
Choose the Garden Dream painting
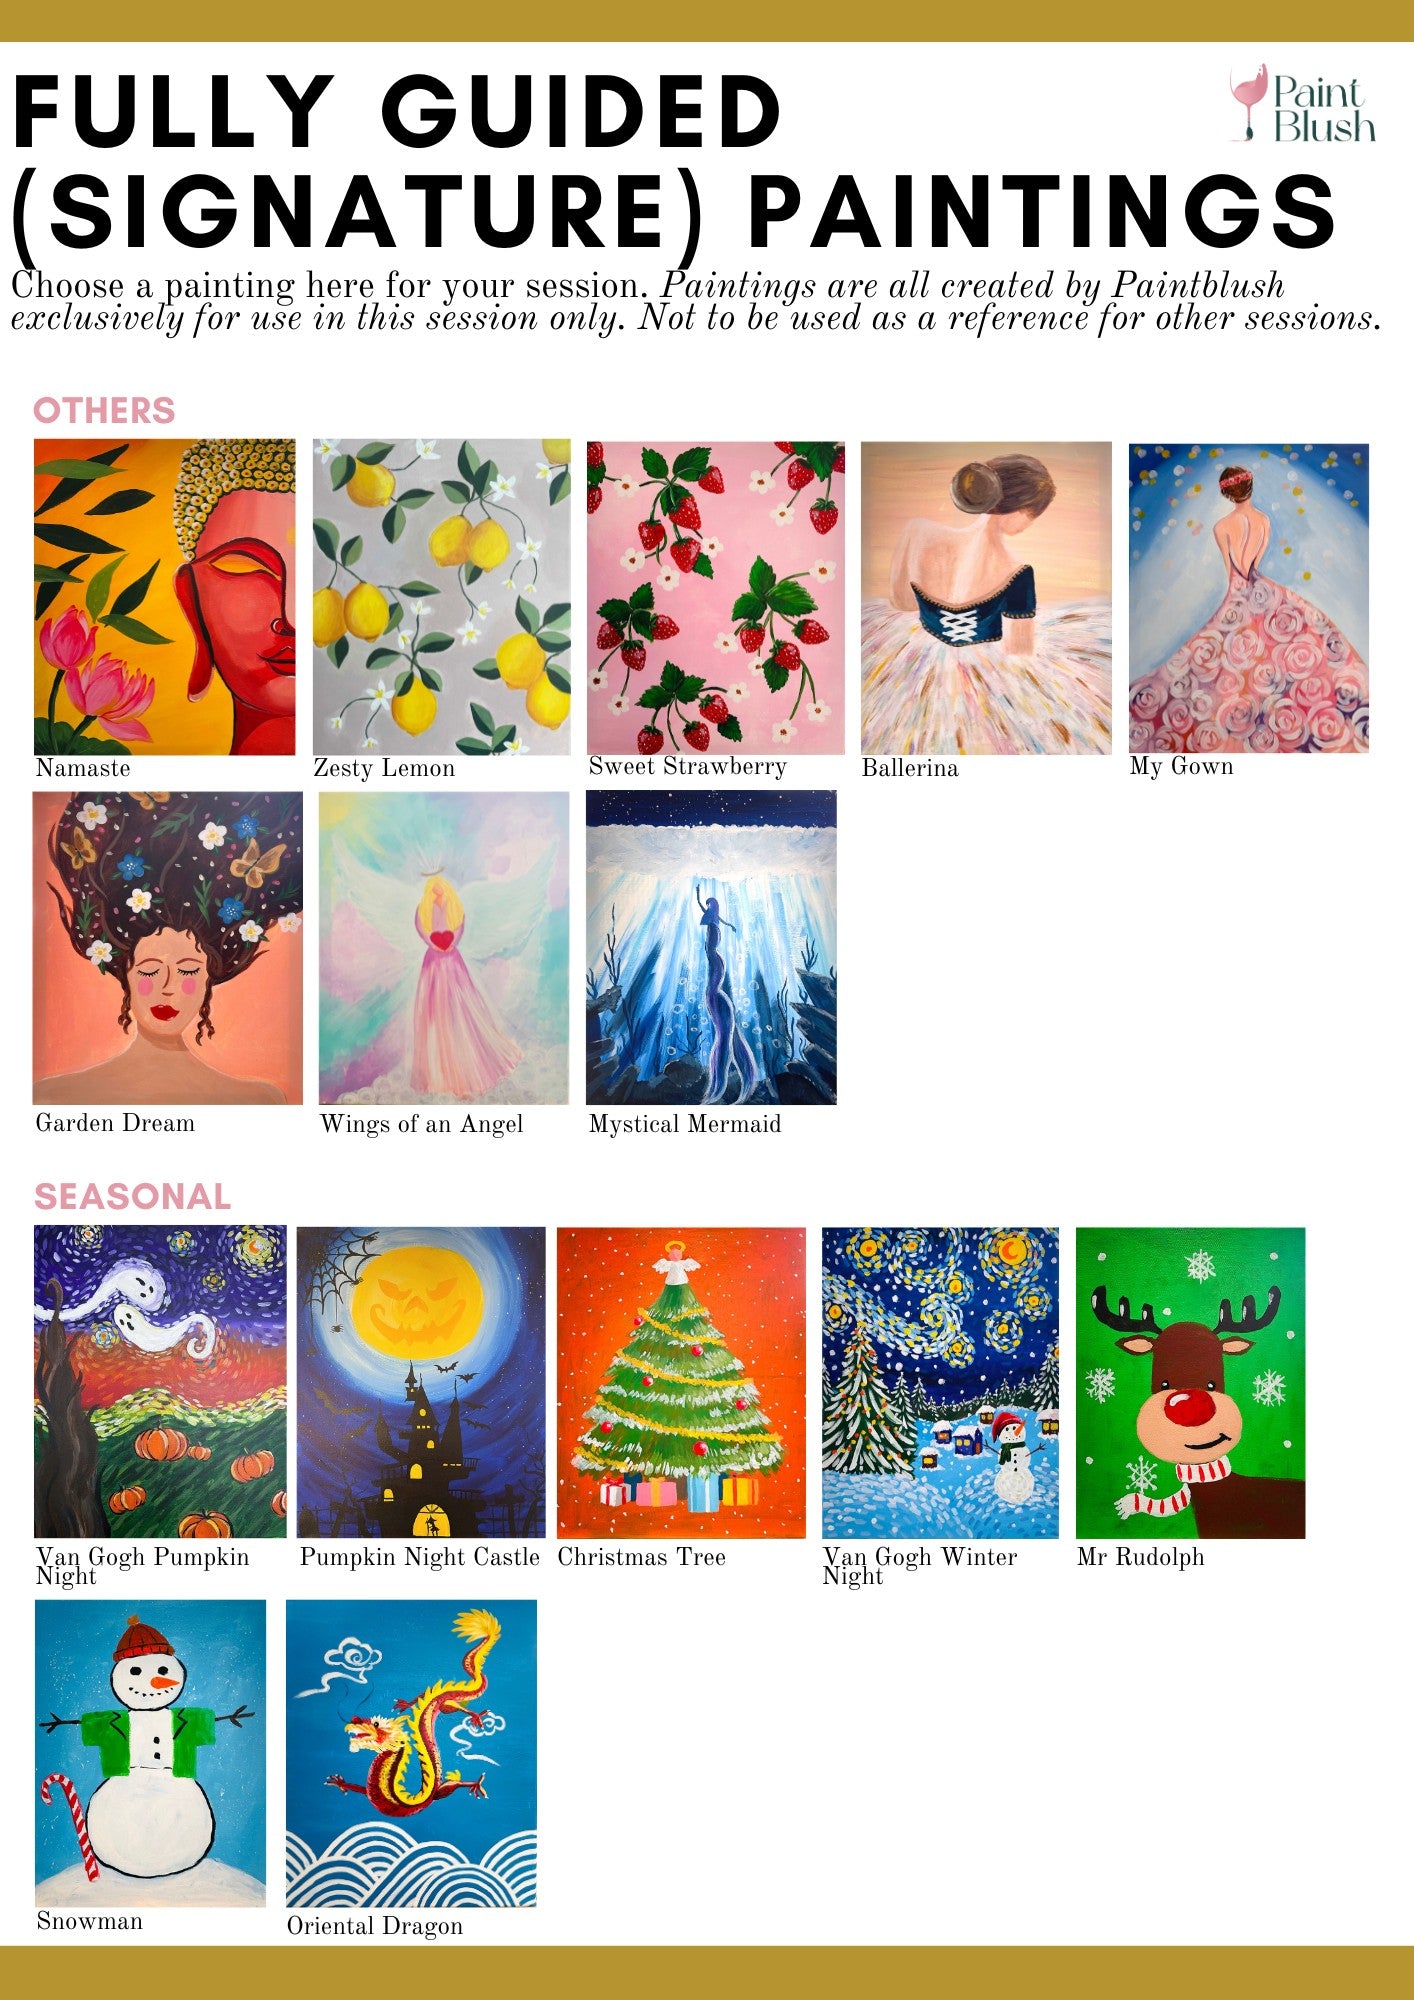pyautogui.click(x=168, y=948)
